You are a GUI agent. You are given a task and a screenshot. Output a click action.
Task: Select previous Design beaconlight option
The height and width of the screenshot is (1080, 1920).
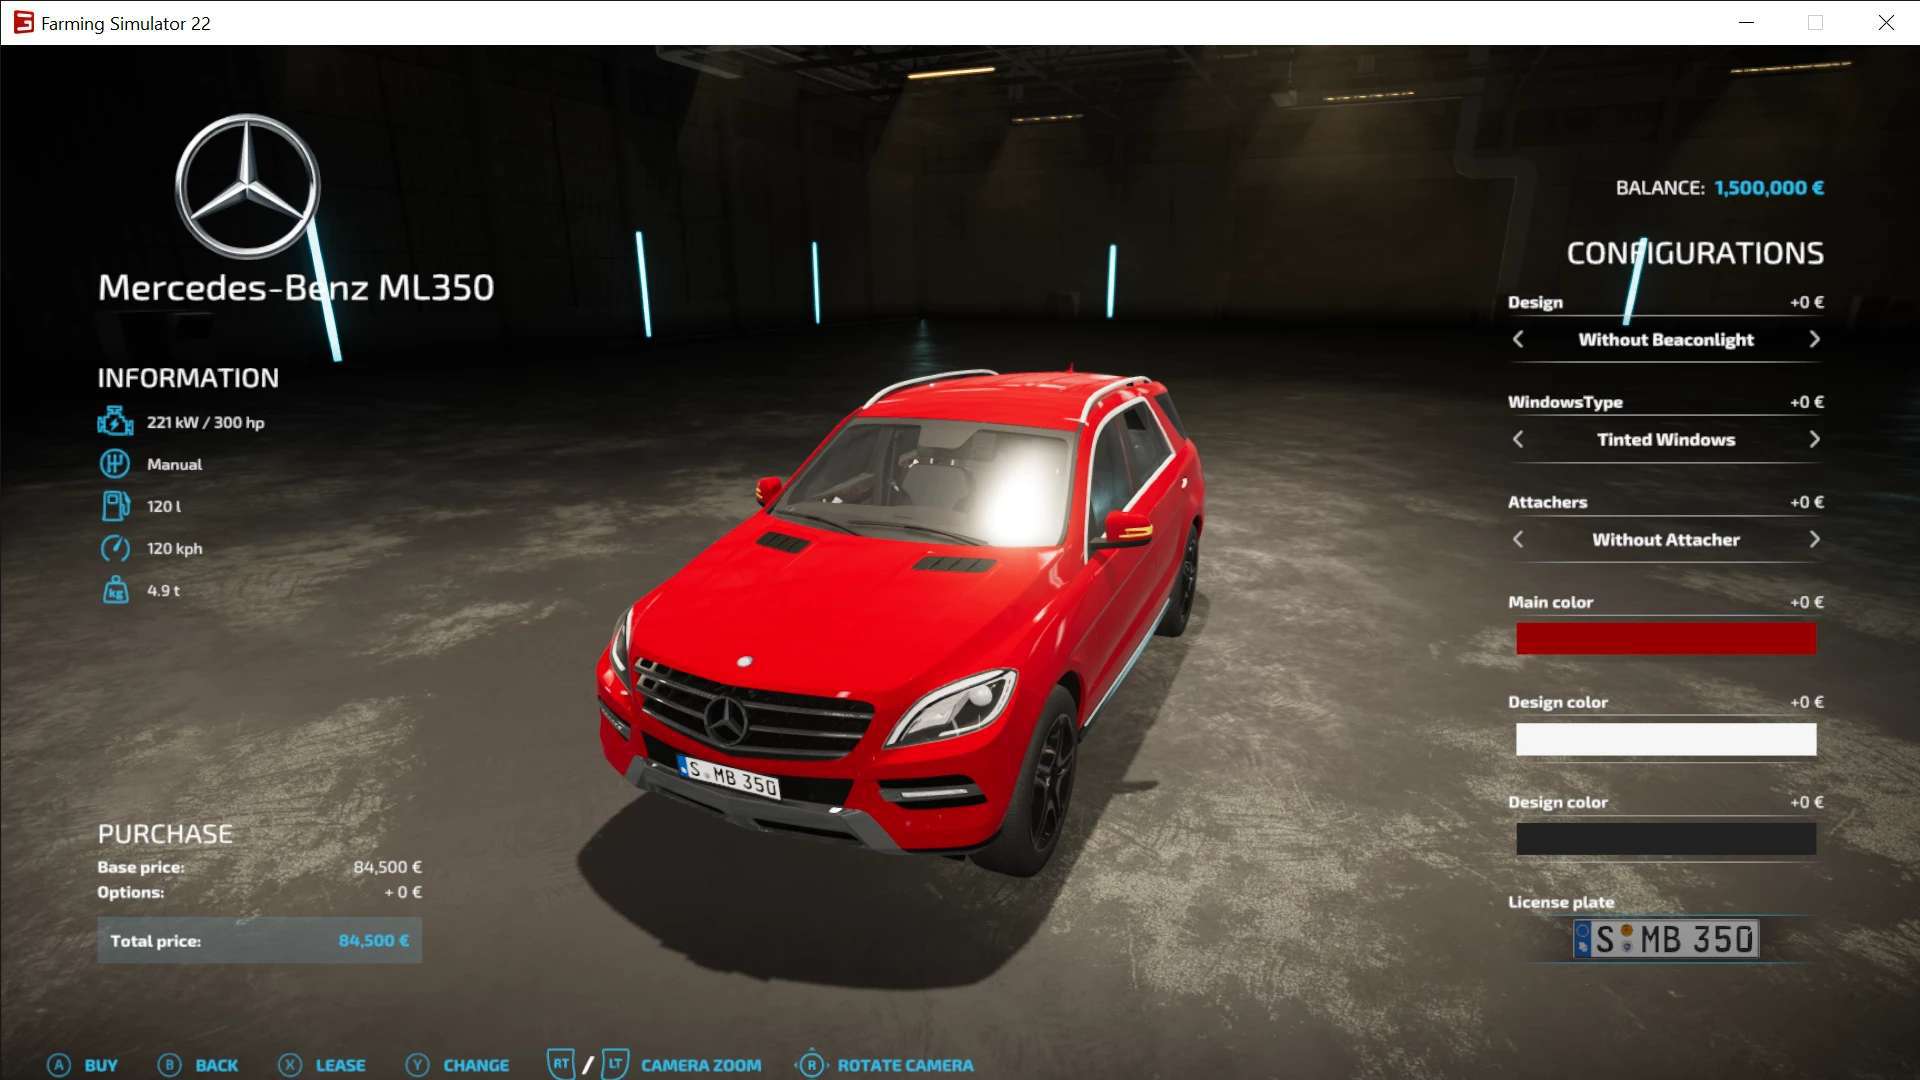pos(1518,340)
